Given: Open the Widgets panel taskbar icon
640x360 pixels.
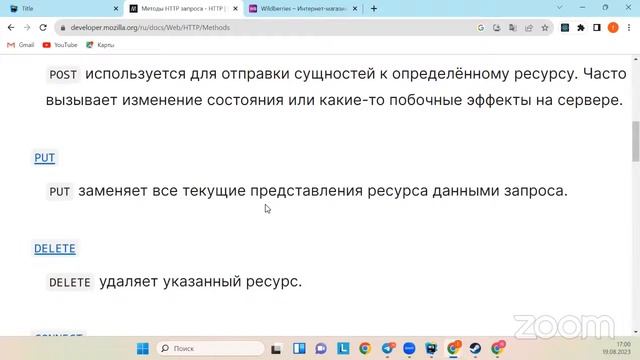Looking at the screenshot, I should coord(299,349).
